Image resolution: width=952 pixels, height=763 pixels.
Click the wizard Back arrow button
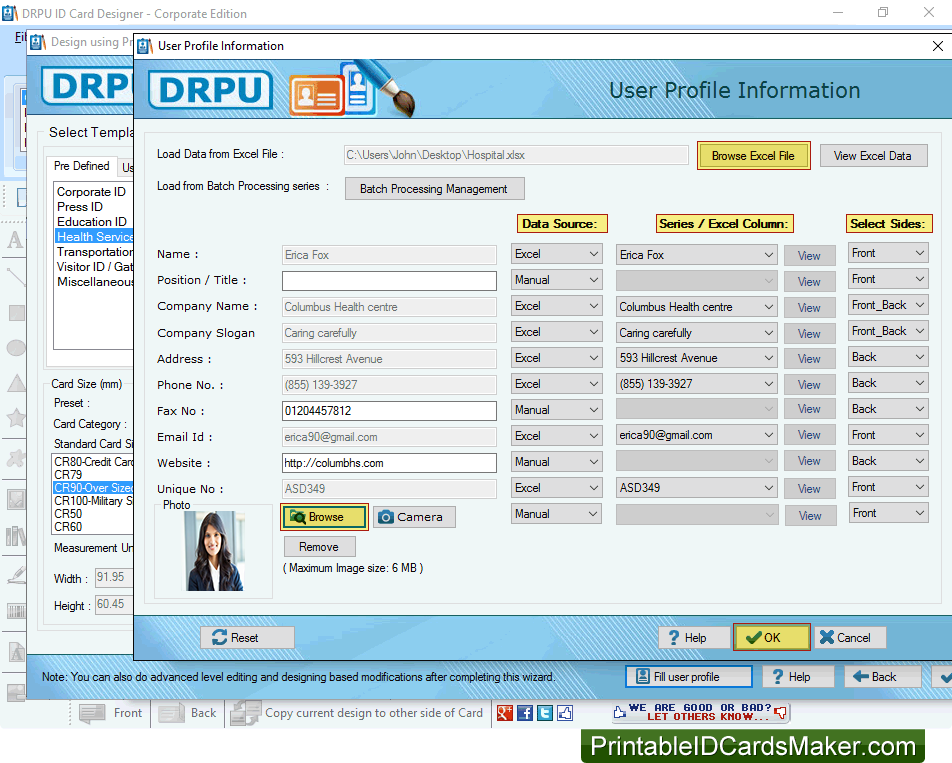click(x=882, y=677)
